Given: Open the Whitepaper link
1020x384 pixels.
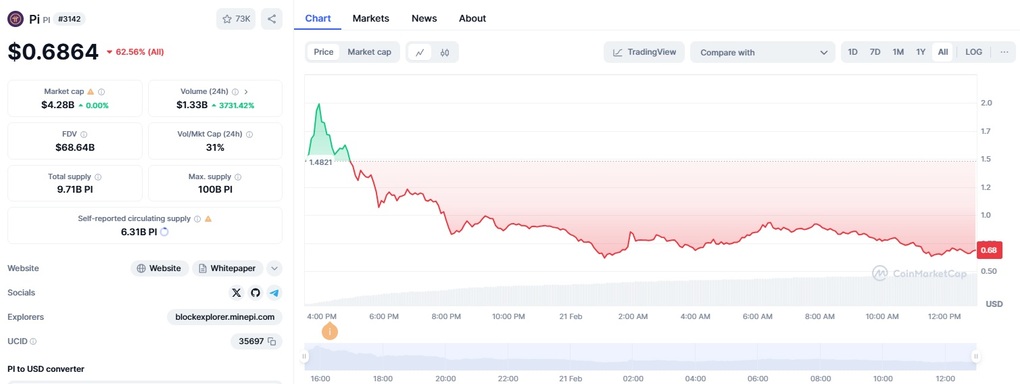Looking at the screenshot, I should point(228,268).
